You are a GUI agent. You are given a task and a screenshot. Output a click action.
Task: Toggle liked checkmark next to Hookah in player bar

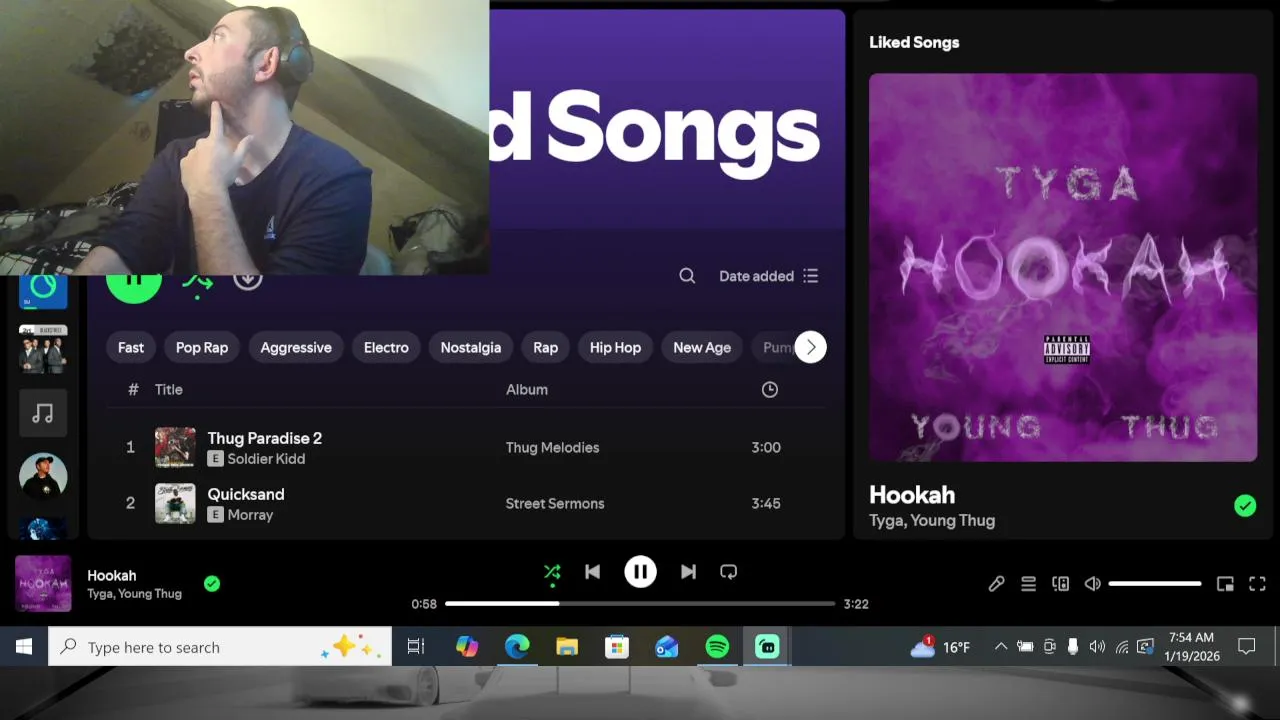click(212, 584)
